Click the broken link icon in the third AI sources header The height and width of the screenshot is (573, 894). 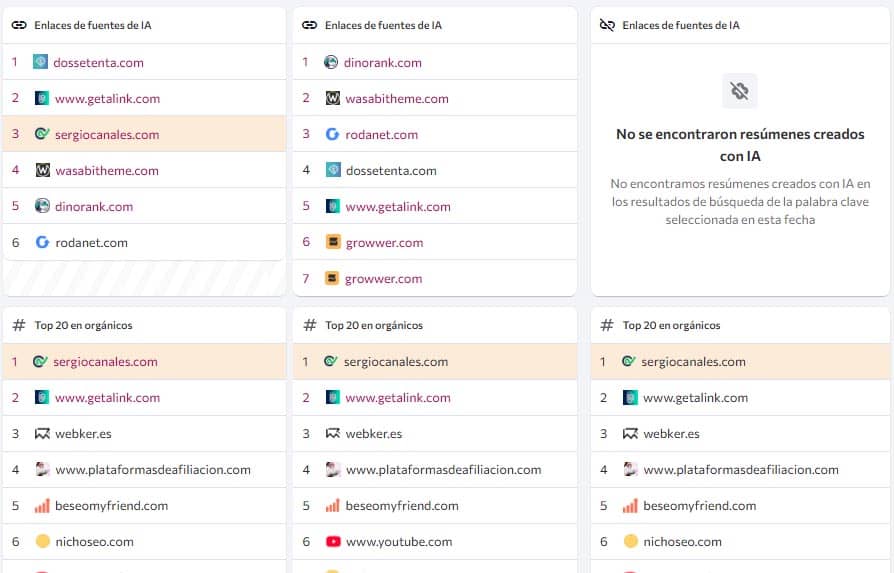coord(607,25)
